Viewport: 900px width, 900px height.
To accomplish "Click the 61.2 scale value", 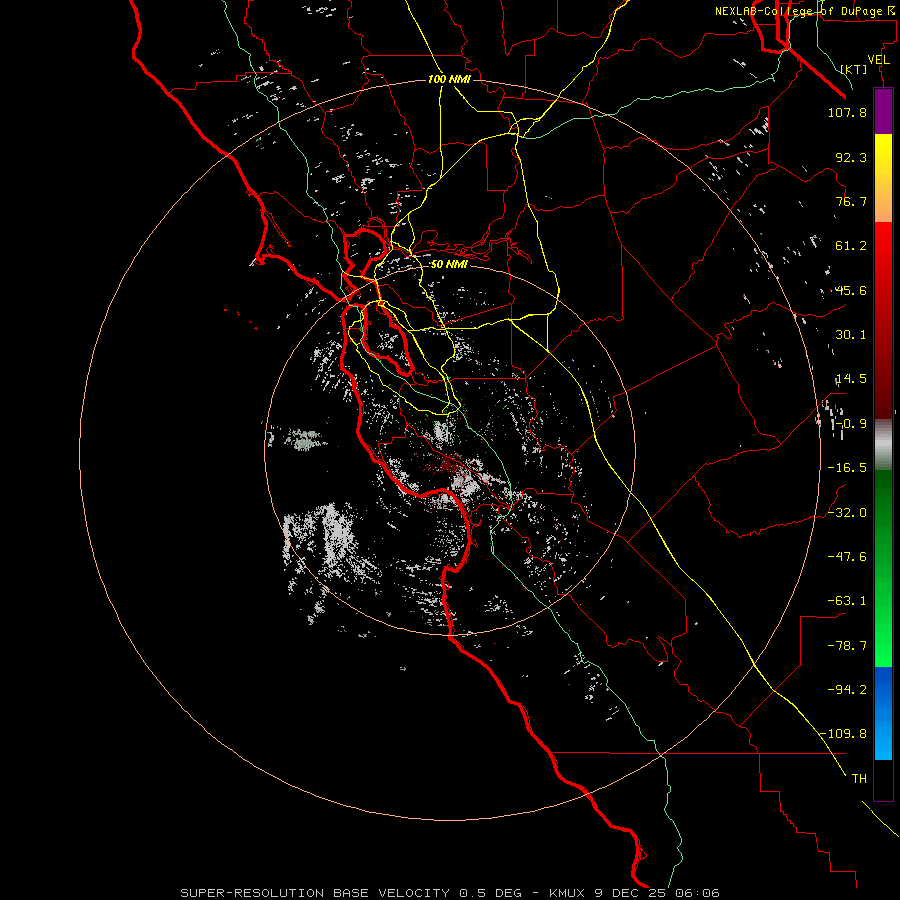I will tap(851, 246).
